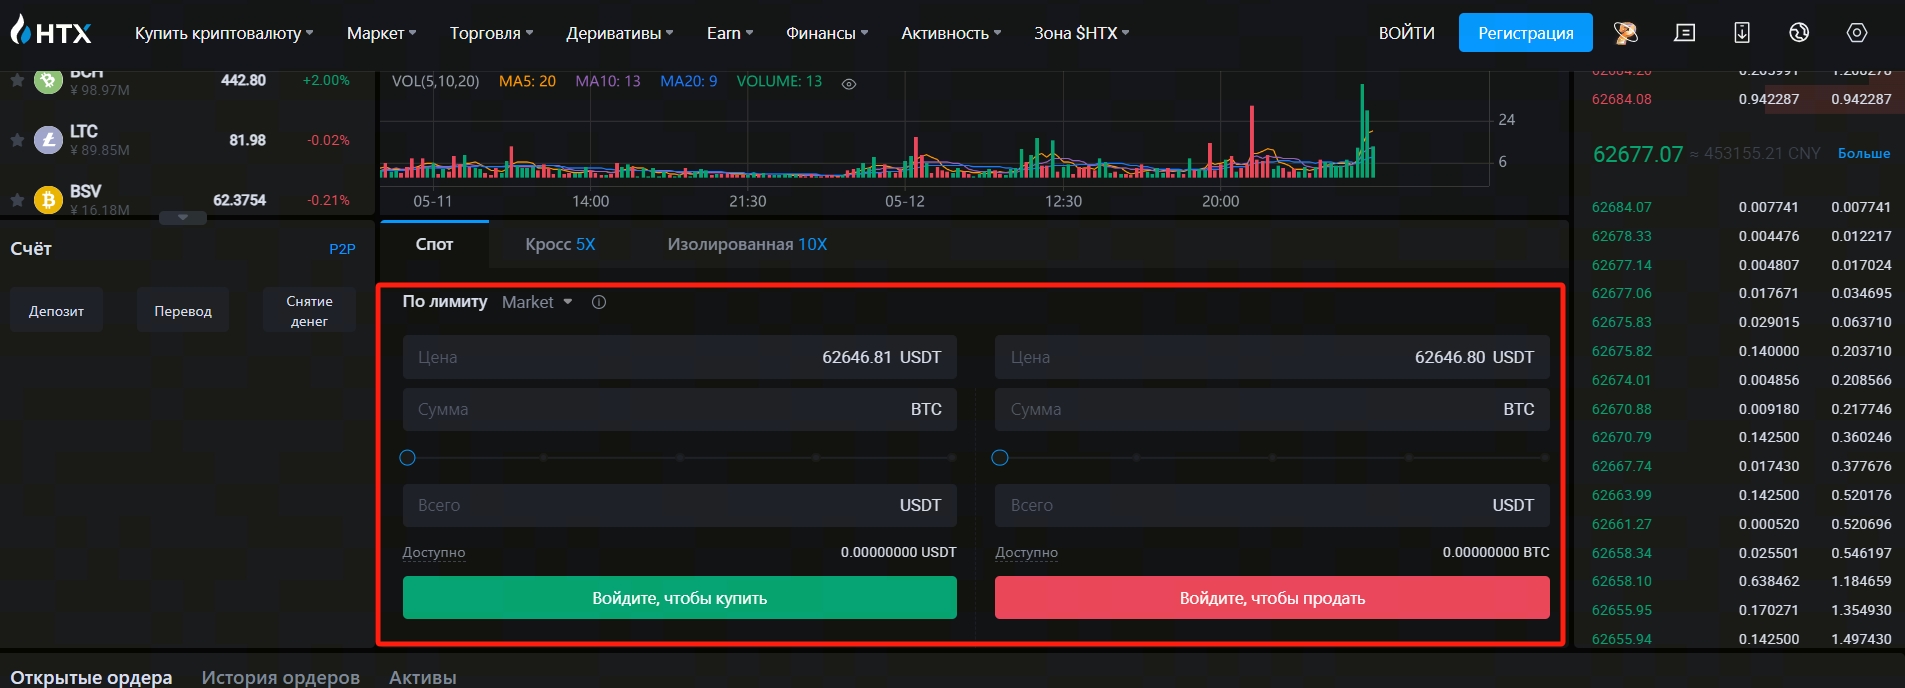Open the hexagon settings icon
This screenshot has width=1905, height=688.
1856,33
